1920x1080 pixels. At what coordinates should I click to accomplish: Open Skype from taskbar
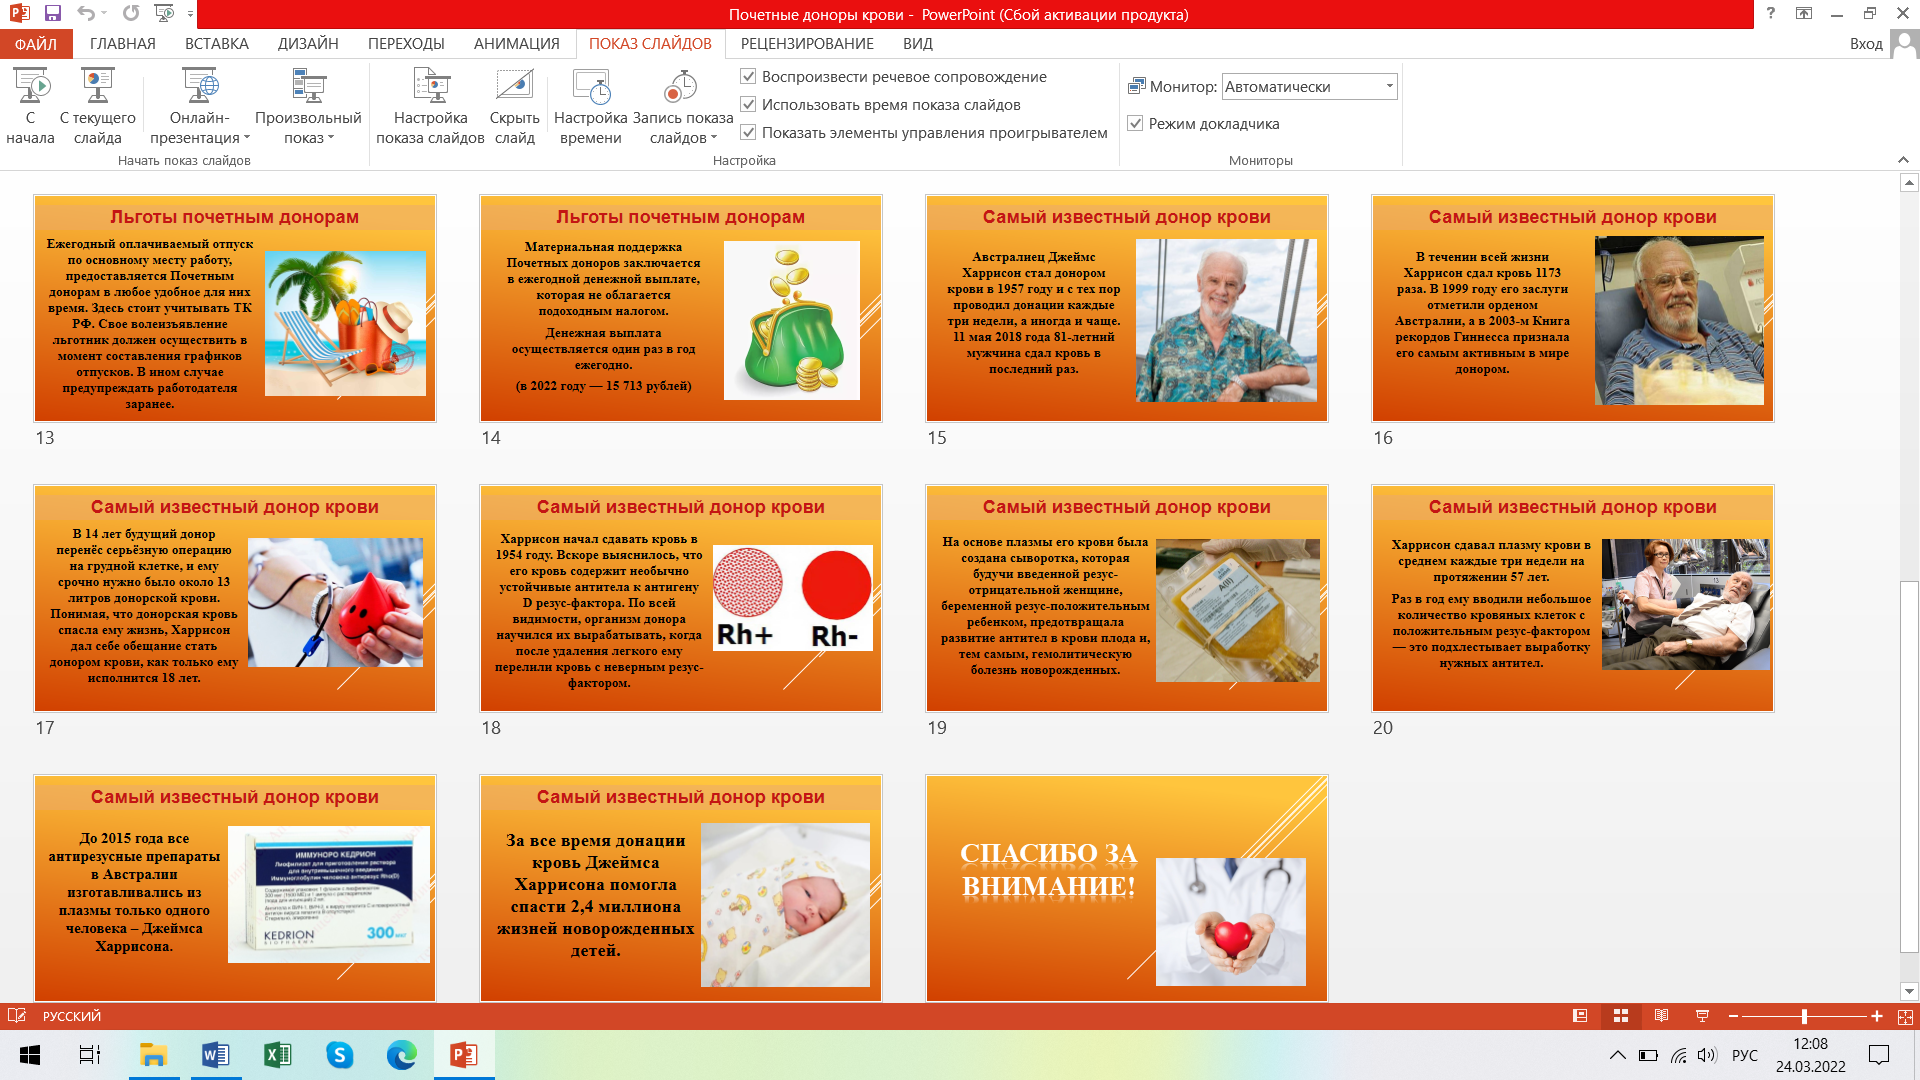340,1055
